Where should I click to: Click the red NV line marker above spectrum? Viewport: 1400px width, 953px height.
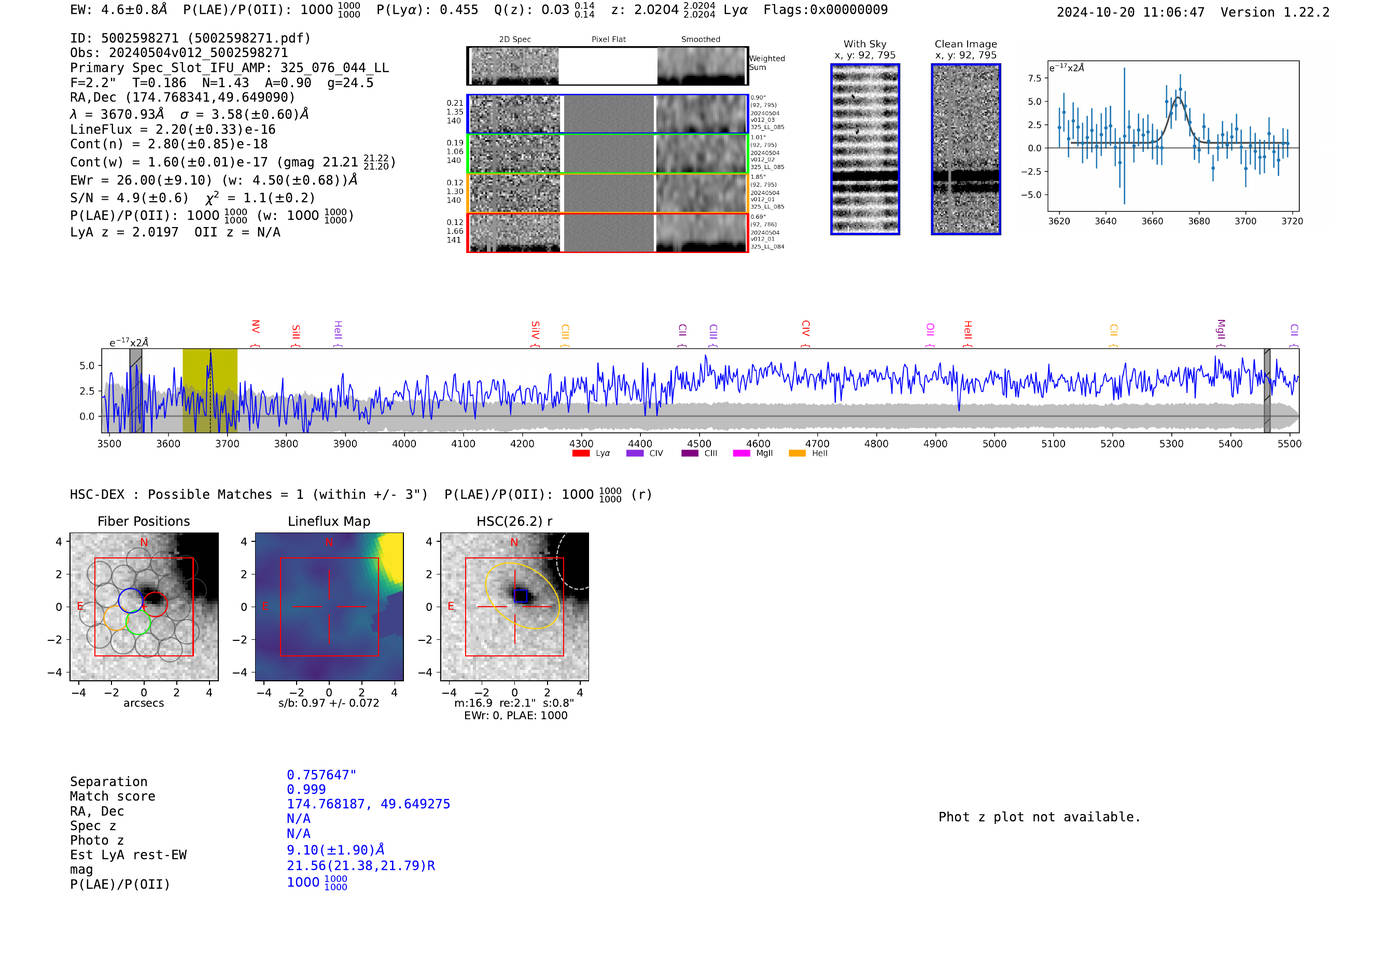tap(255, 328)
